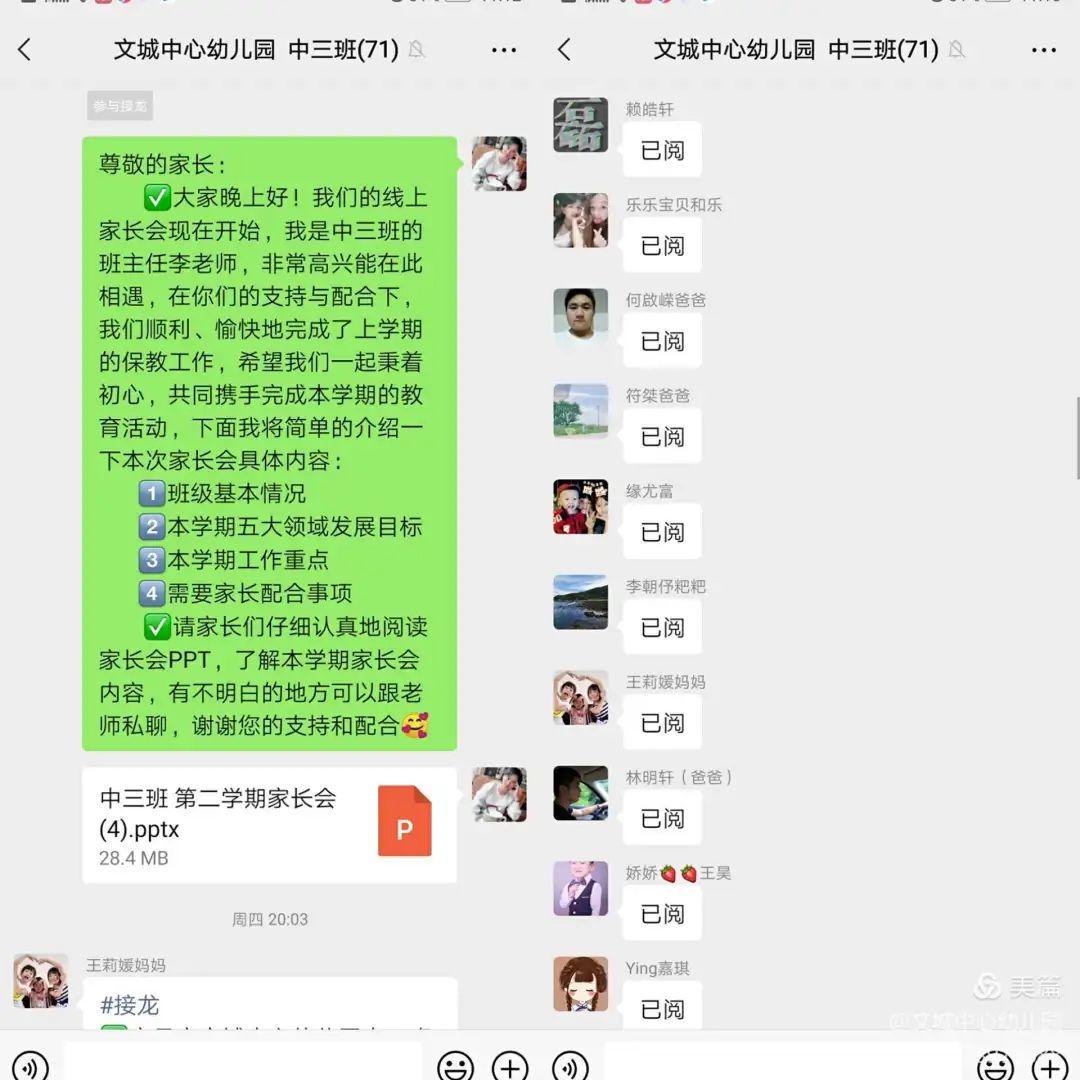Open the emoji picker in right chat
The height and width of the screenshot is (1080, 1080).
(x=996, y=1066)
